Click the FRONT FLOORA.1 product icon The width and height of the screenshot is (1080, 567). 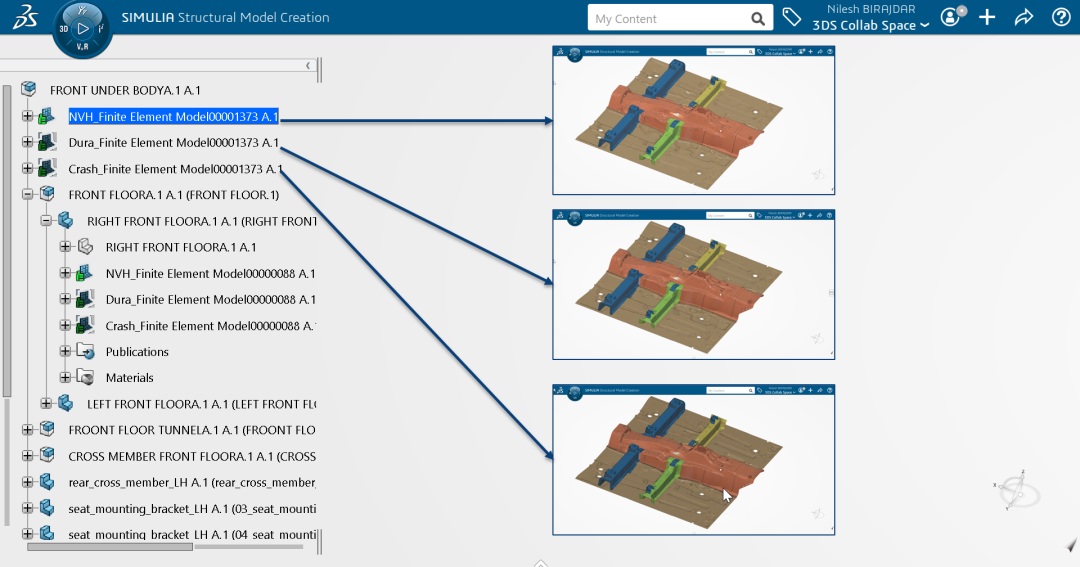point(47,194)
